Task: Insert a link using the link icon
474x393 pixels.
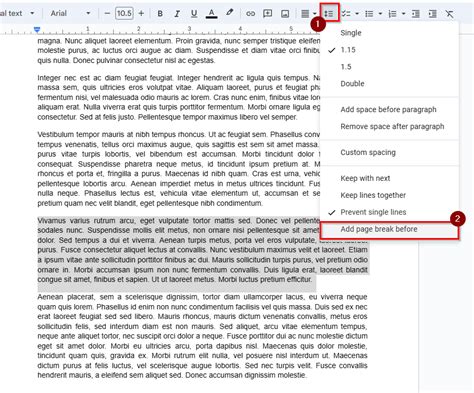Action: tap(250, 13)
